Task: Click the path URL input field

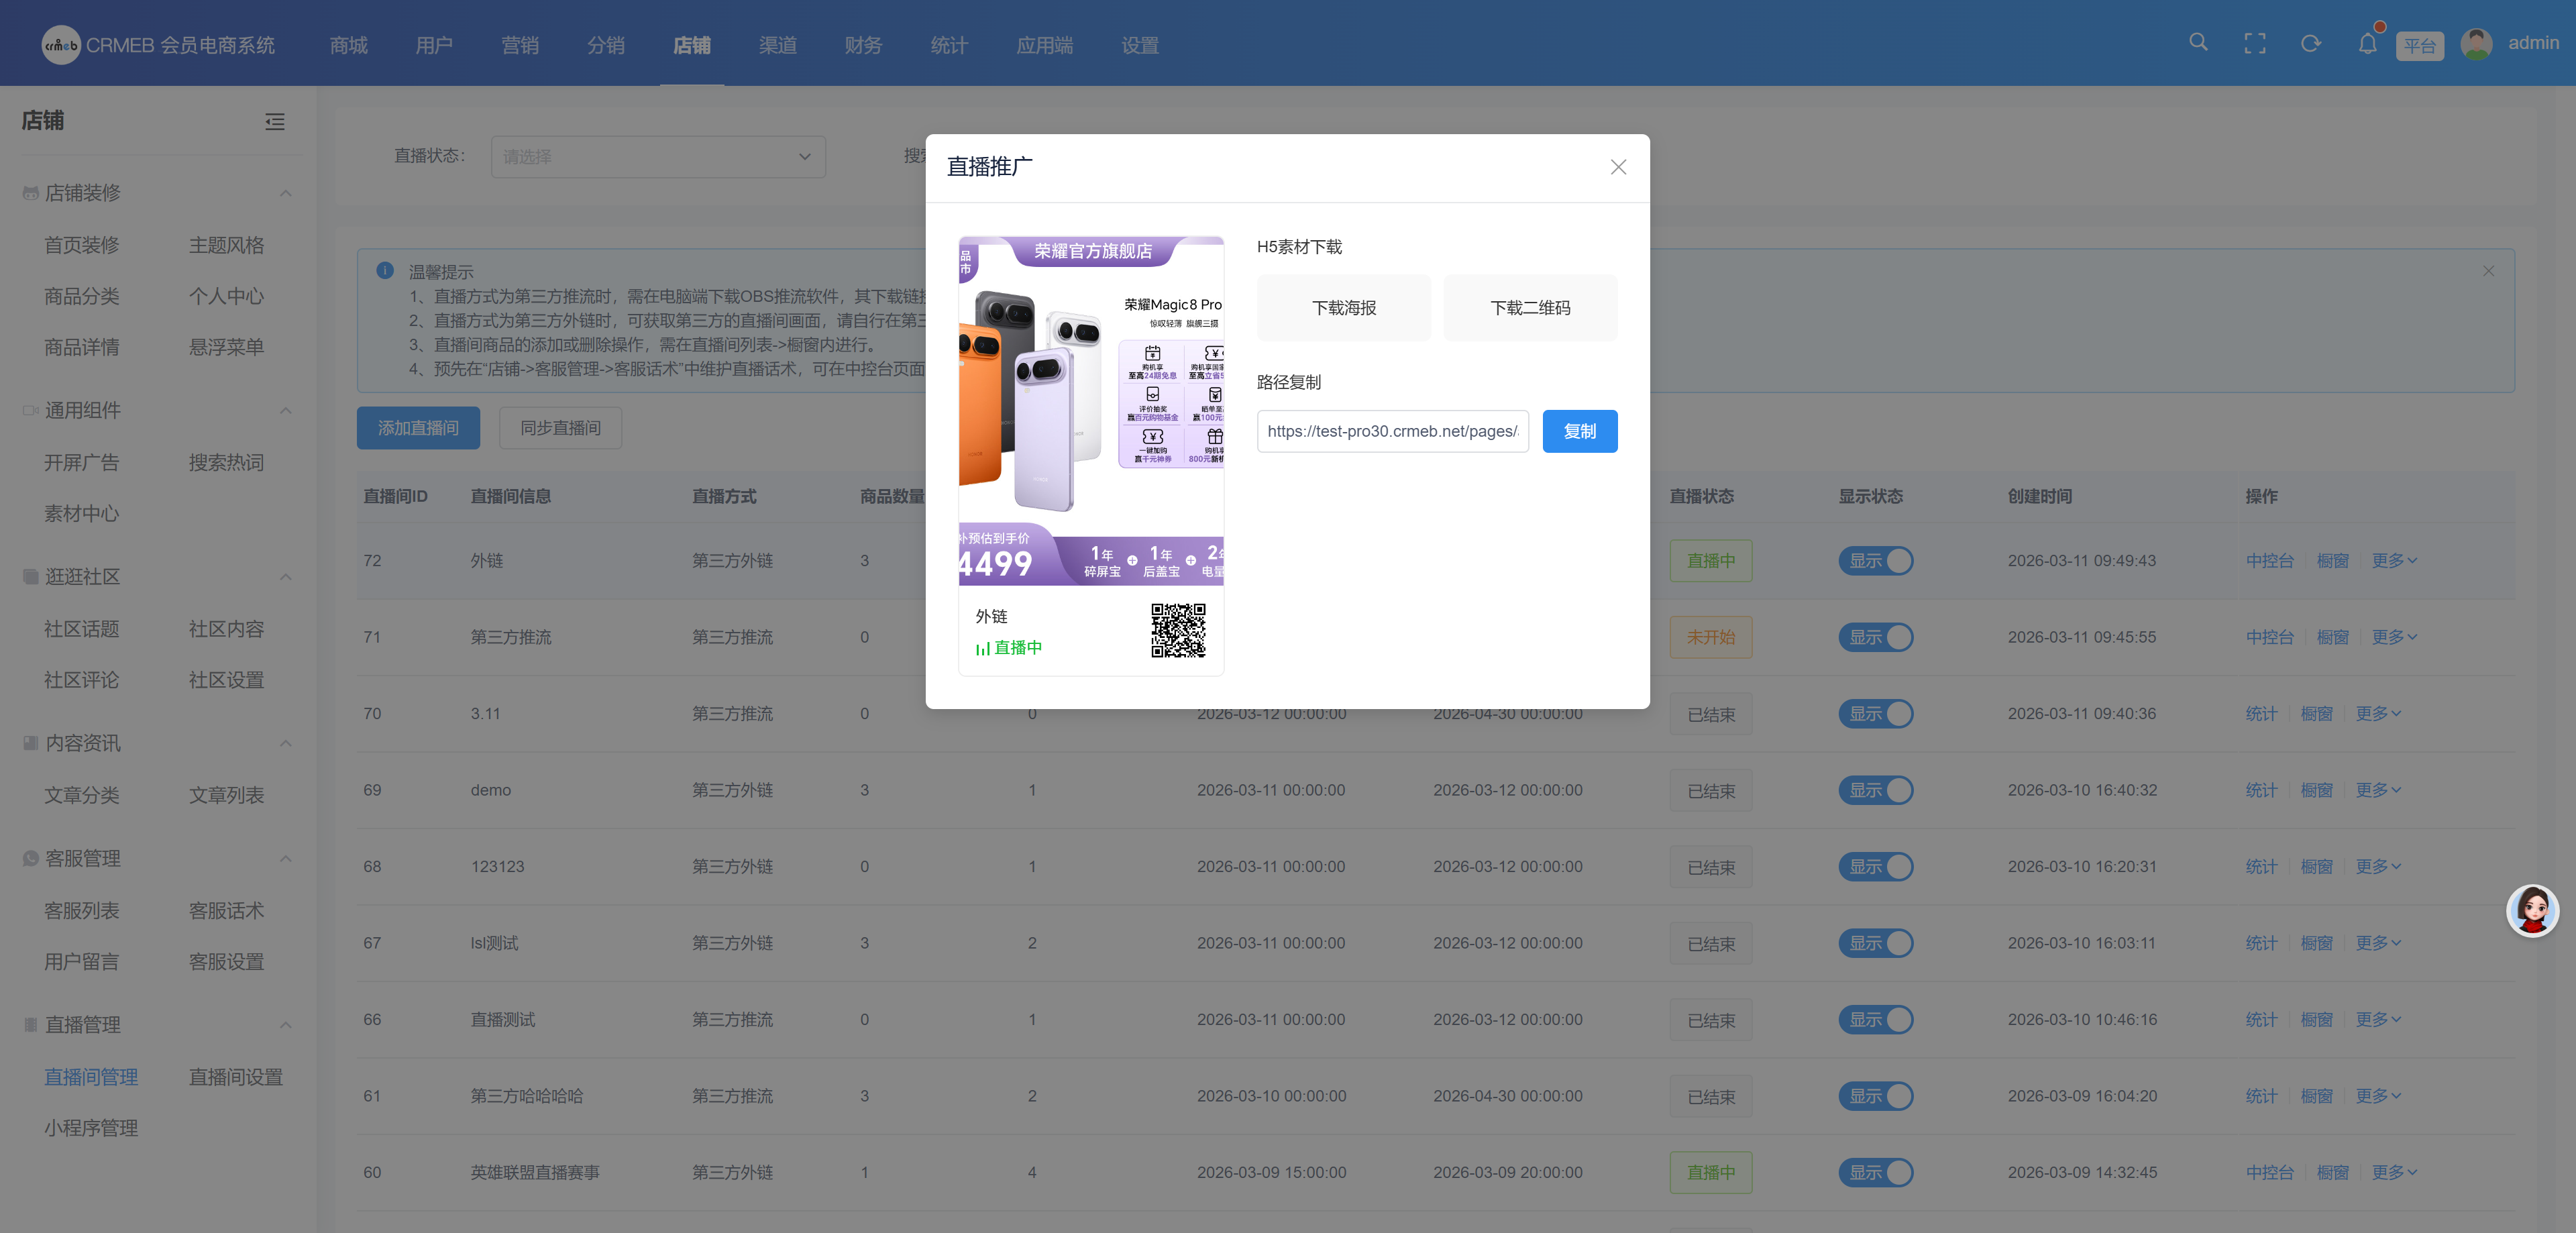Action: pyautogui.click(x=1392, y=431)
